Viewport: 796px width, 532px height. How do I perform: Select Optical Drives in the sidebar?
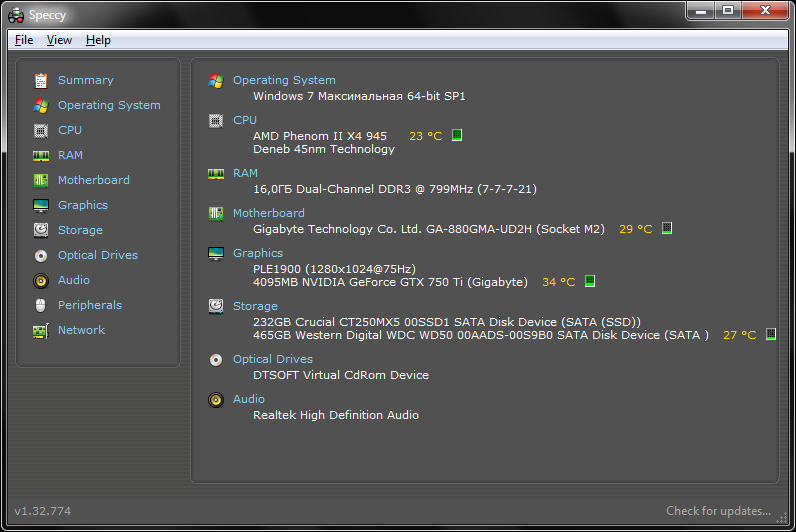click(97, 255)
